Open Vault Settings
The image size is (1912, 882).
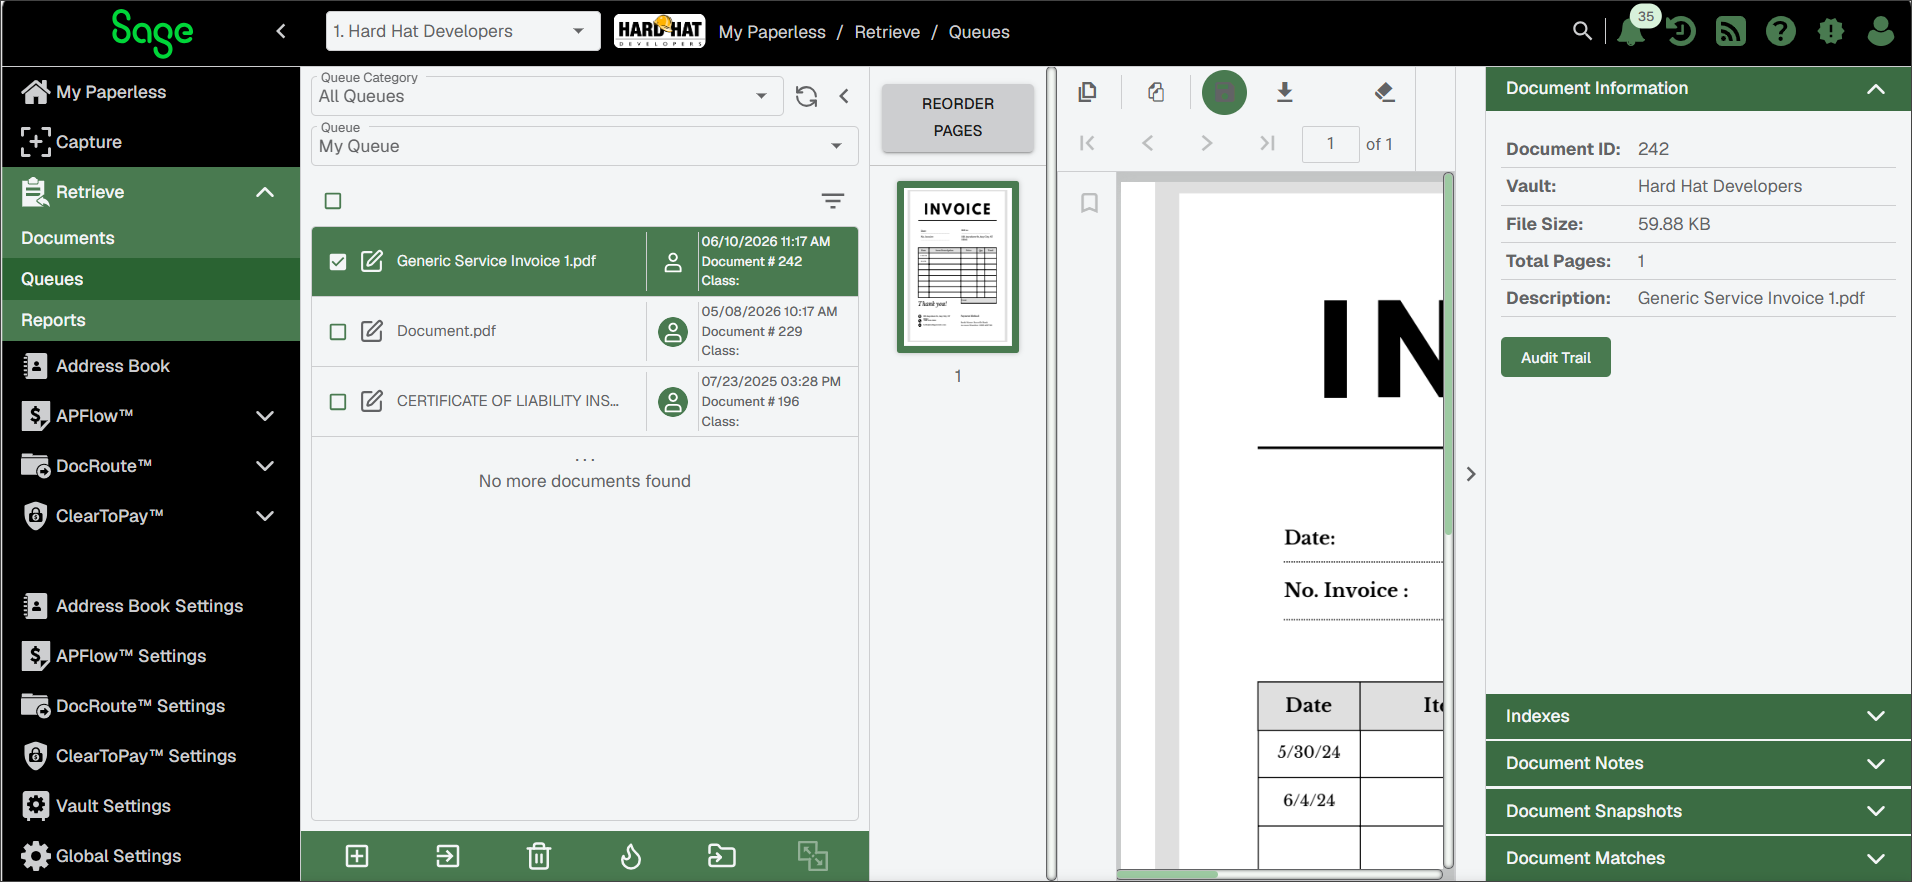[151, 806]
